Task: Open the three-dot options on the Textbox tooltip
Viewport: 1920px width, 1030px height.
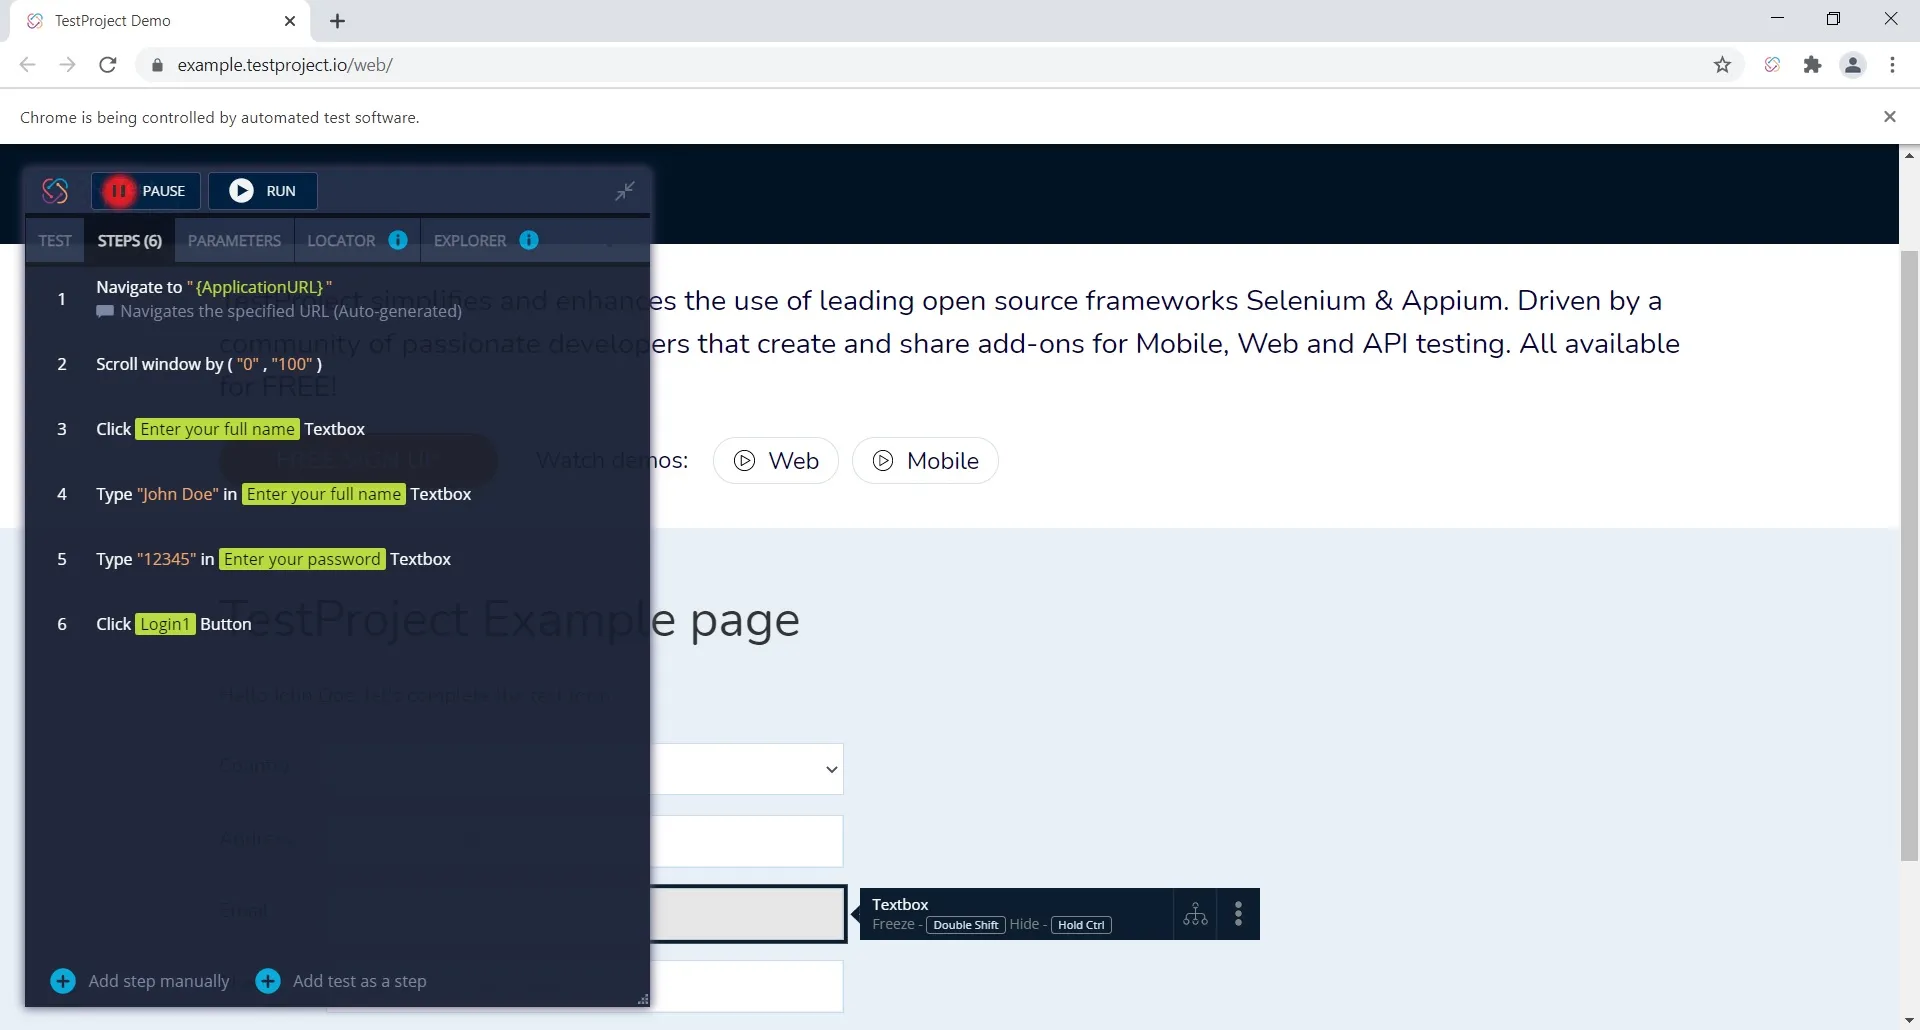Action: tap(1238, 913)
